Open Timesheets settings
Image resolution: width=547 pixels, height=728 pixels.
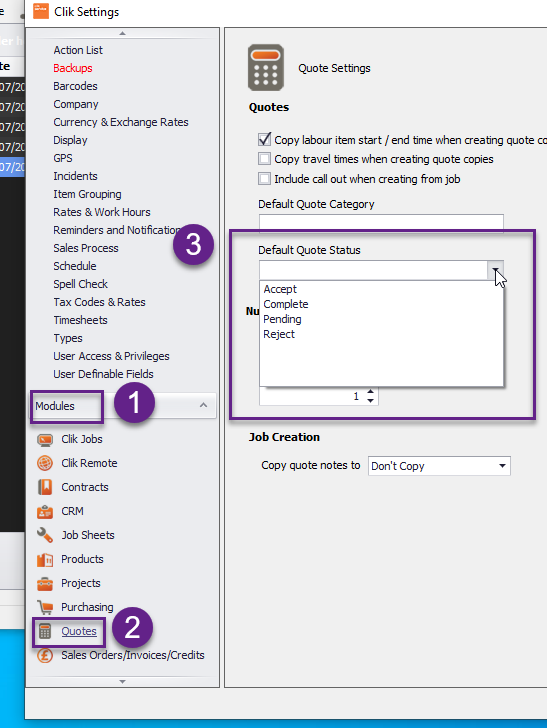(80, 320)
